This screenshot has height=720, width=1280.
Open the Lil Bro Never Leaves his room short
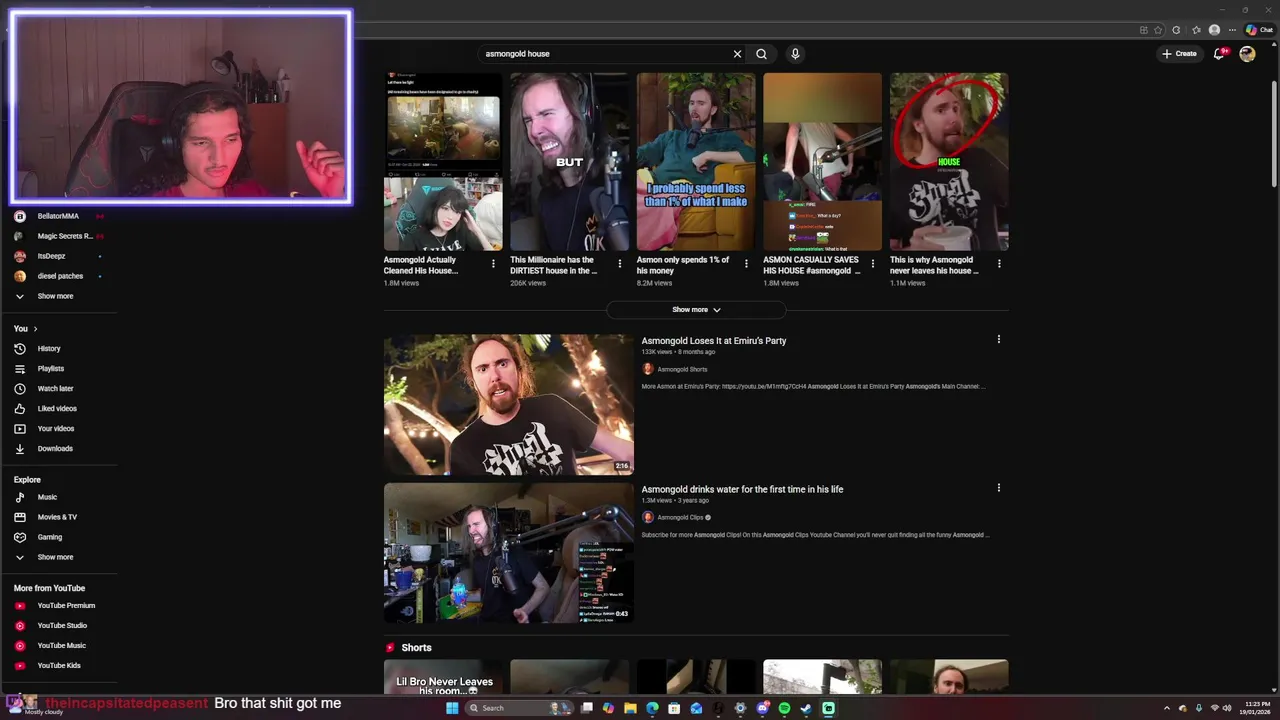pyautogui.click(x=443, y=677)
